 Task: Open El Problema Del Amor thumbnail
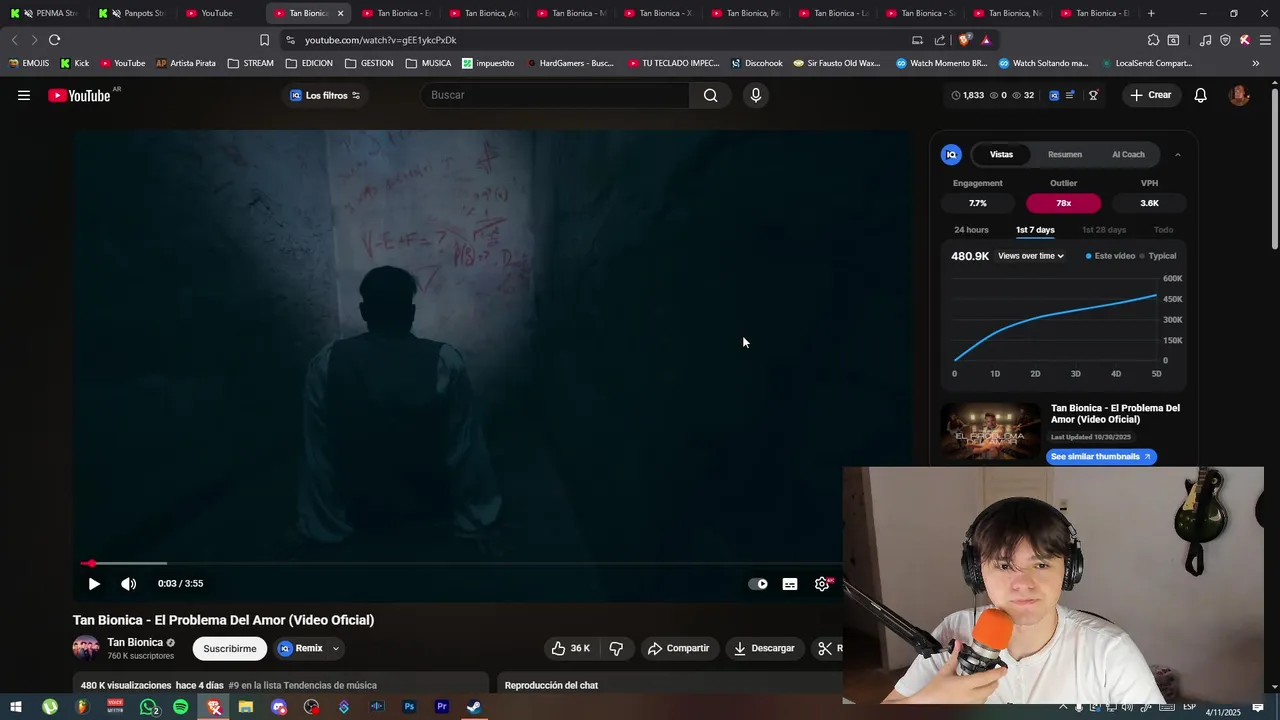click(x=990, y=432)
